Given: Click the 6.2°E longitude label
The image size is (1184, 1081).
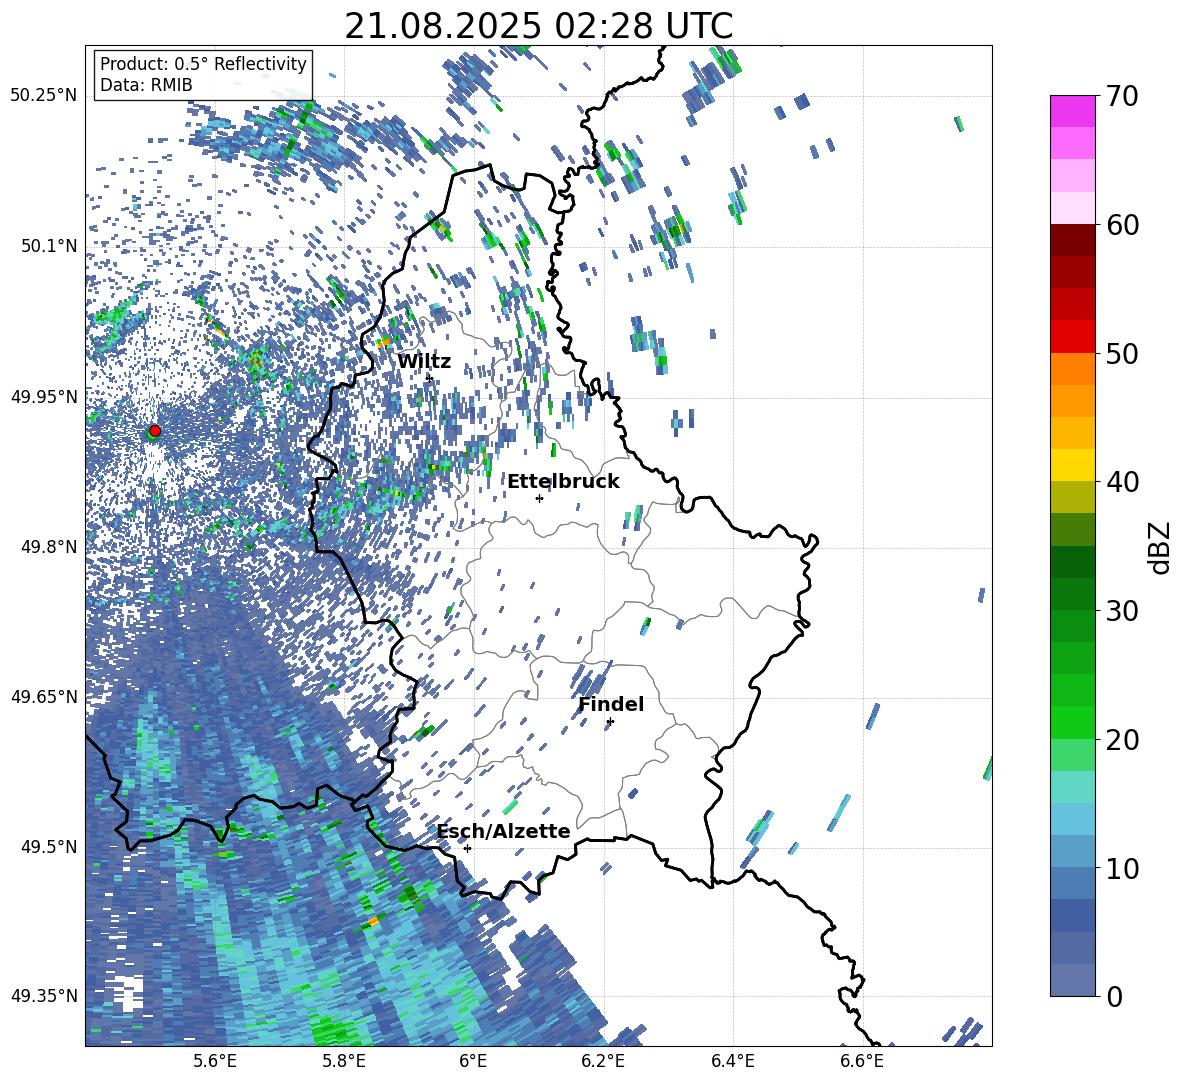Looking at the screenshot, I should (603, 1061).
